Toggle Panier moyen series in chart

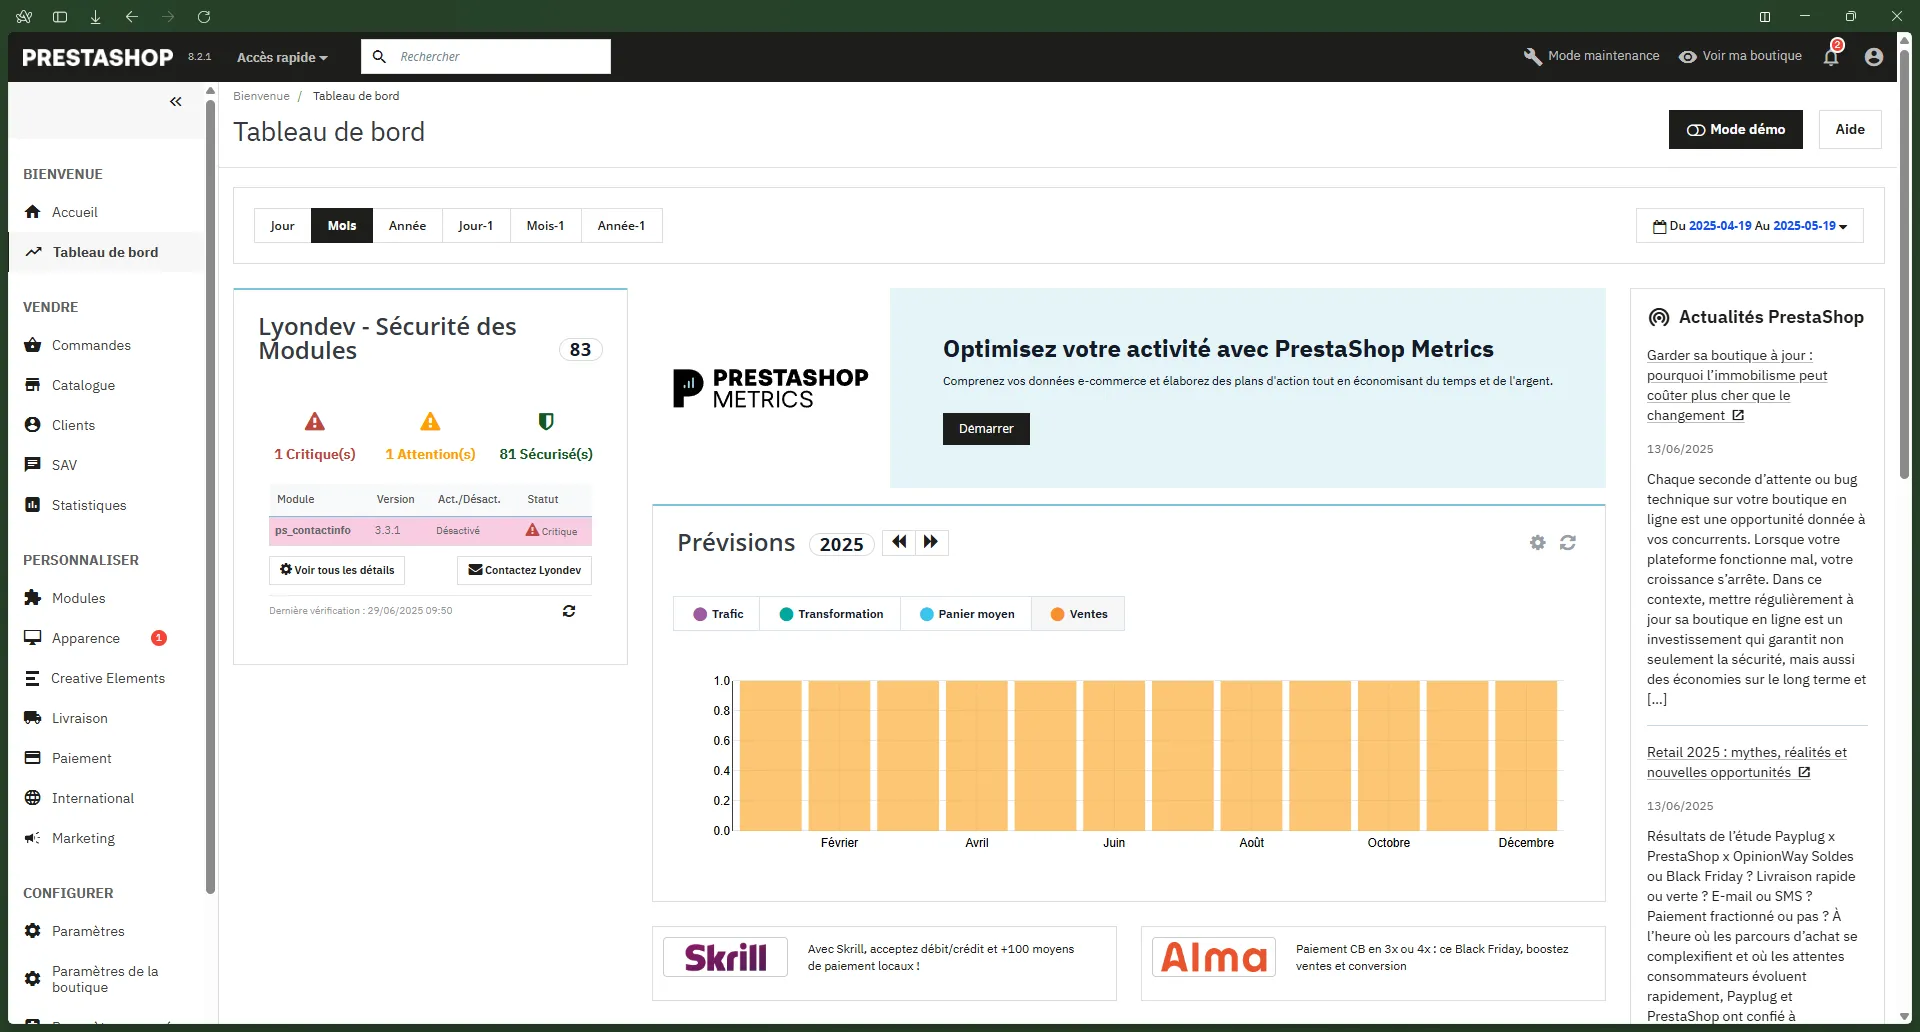[967, 614]
